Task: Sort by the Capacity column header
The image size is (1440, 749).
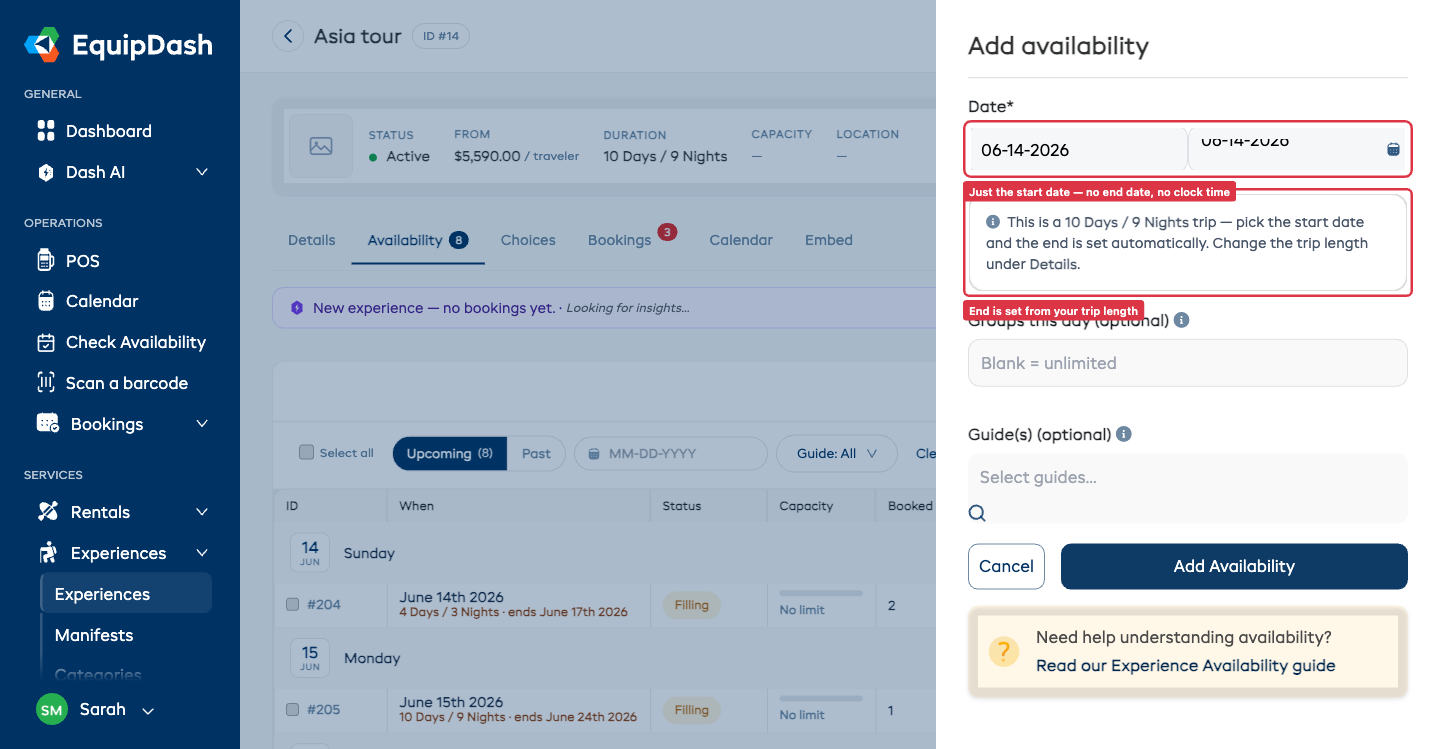Action: click(x=806, y=506)
